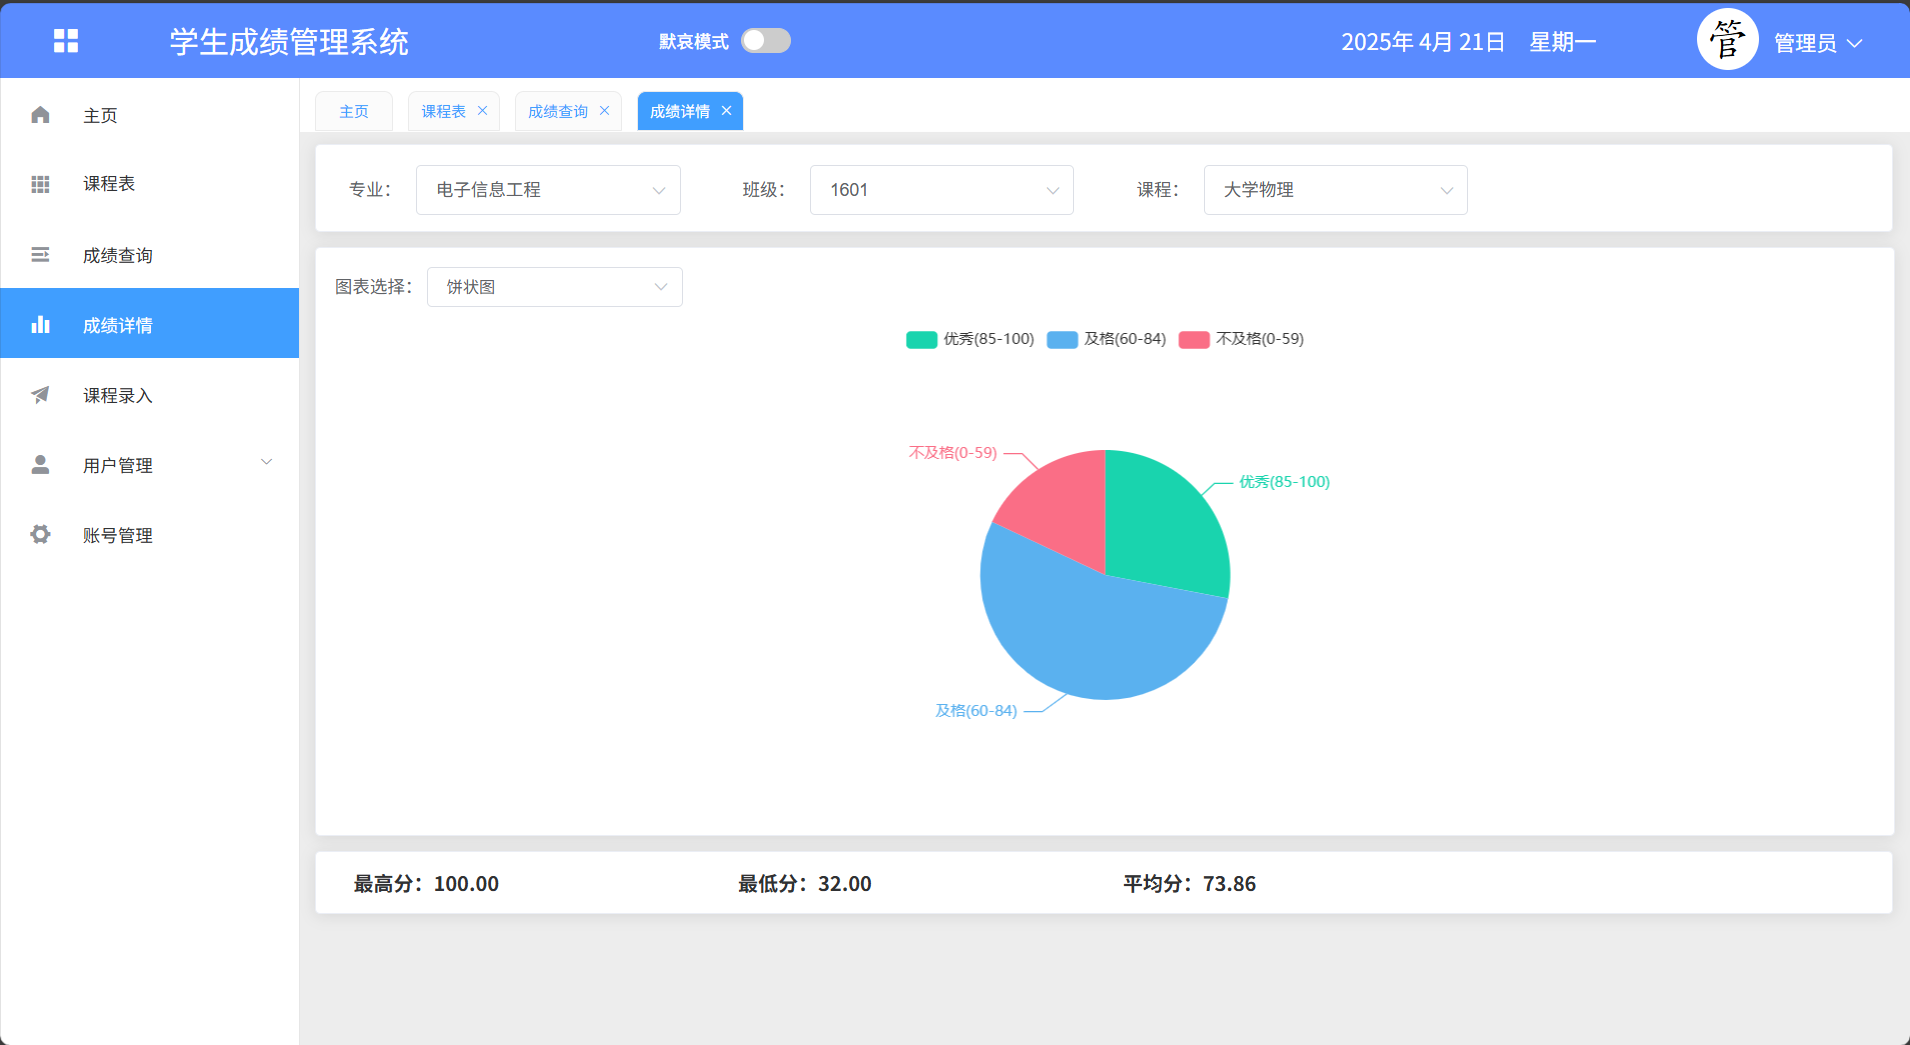Open the 管理员 user menu

(x=1817, y=43)
